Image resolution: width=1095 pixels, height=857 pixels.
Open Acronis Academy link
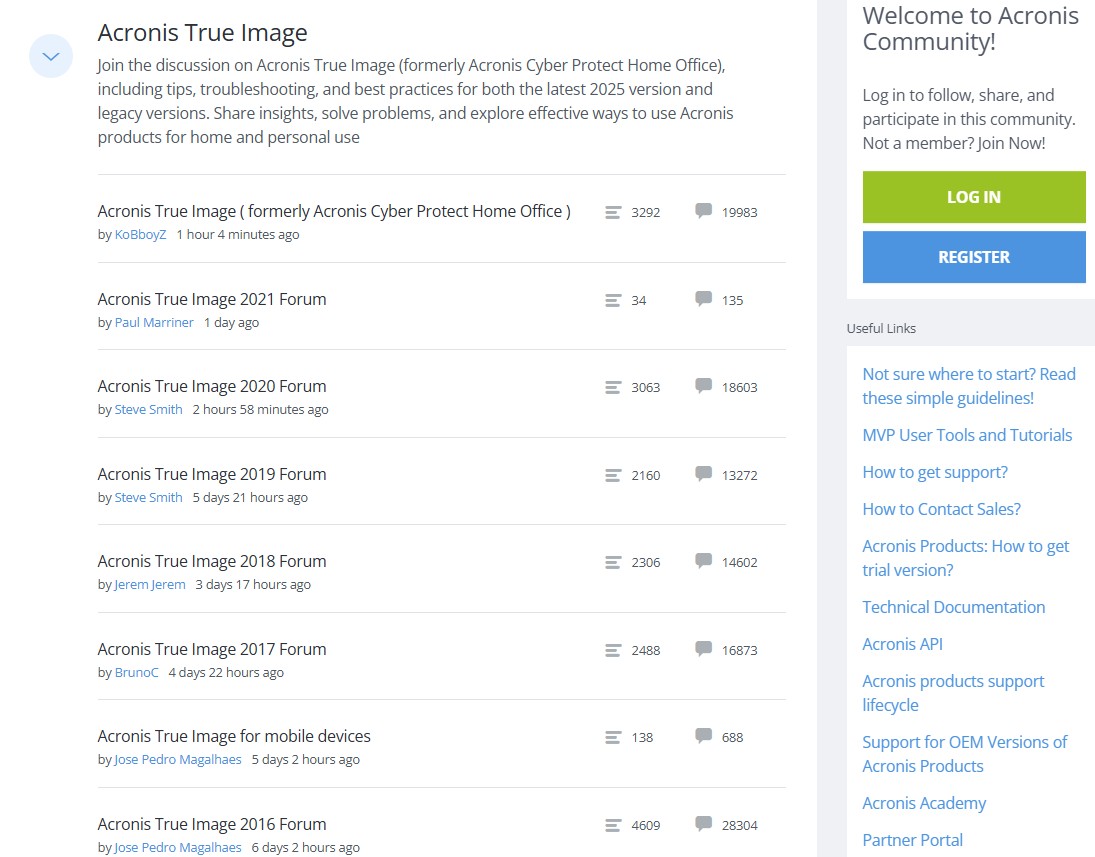tap(924, 803)
